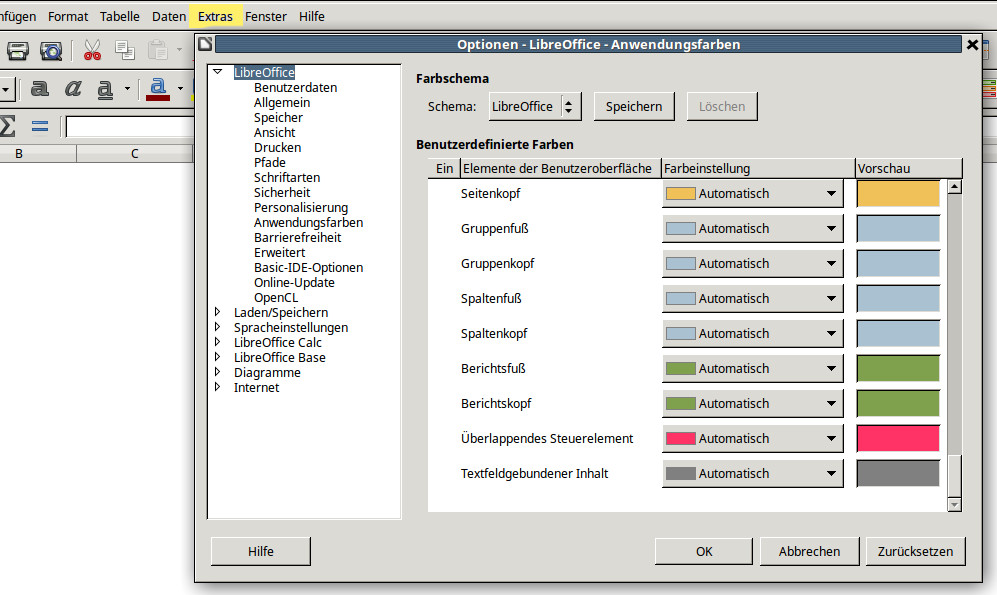The height and width of the screenshot is (595, 997).
Task: Select column C header in the spreadsheet
Action: [134, 154]
